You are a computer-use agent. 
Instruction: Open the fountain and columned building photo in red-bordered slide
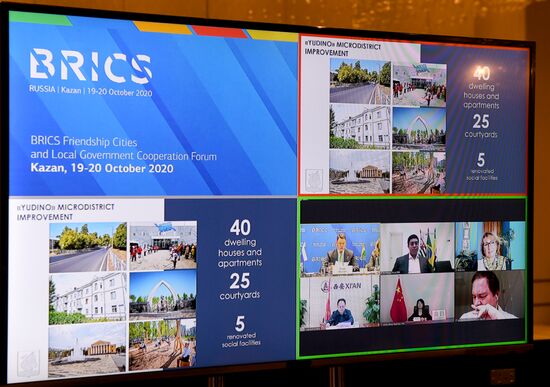(360, 172)
